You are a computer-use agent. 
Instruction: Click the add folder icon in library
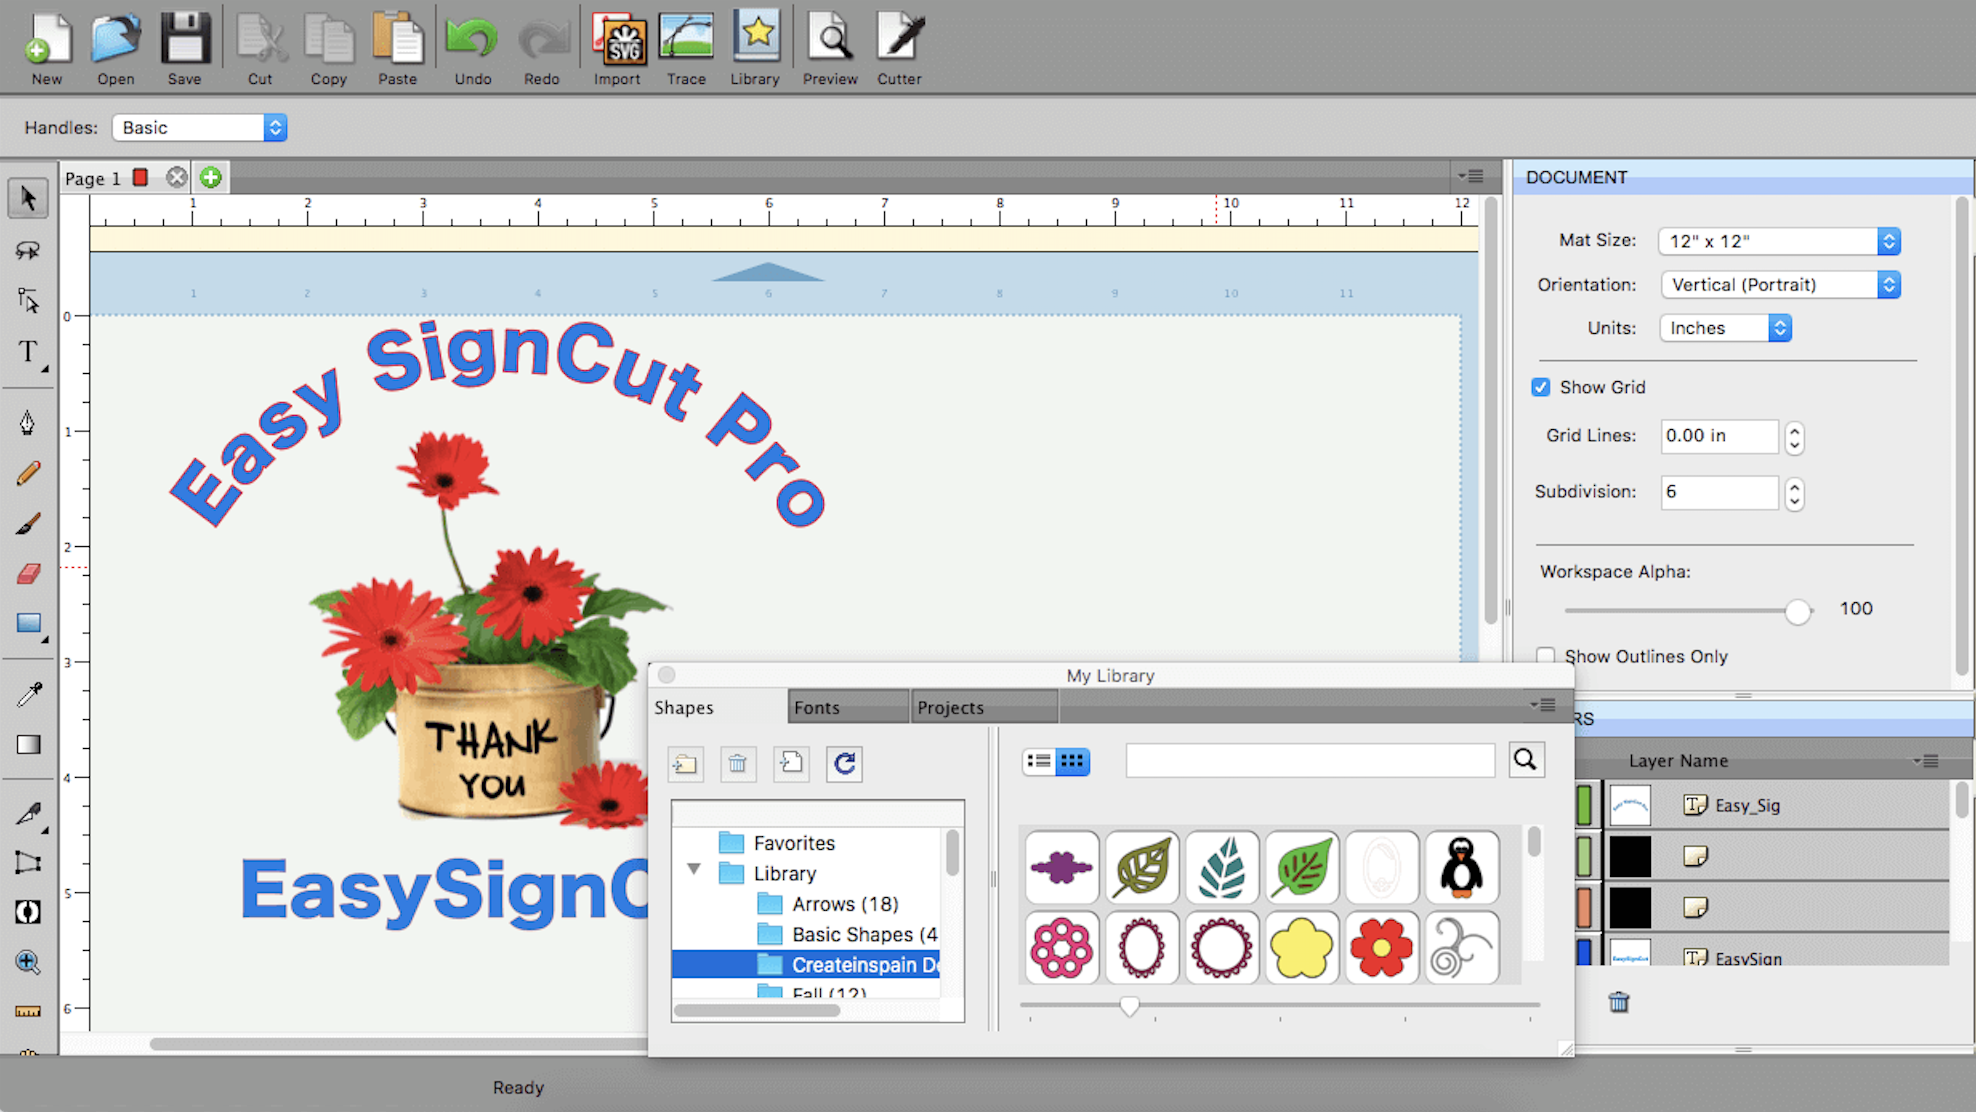tap(685, 764)
